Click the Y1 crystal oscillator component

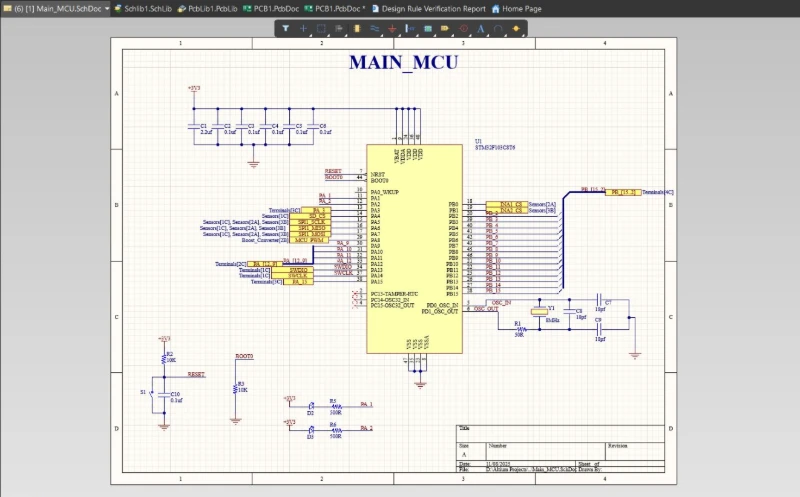tap(540, 313)
